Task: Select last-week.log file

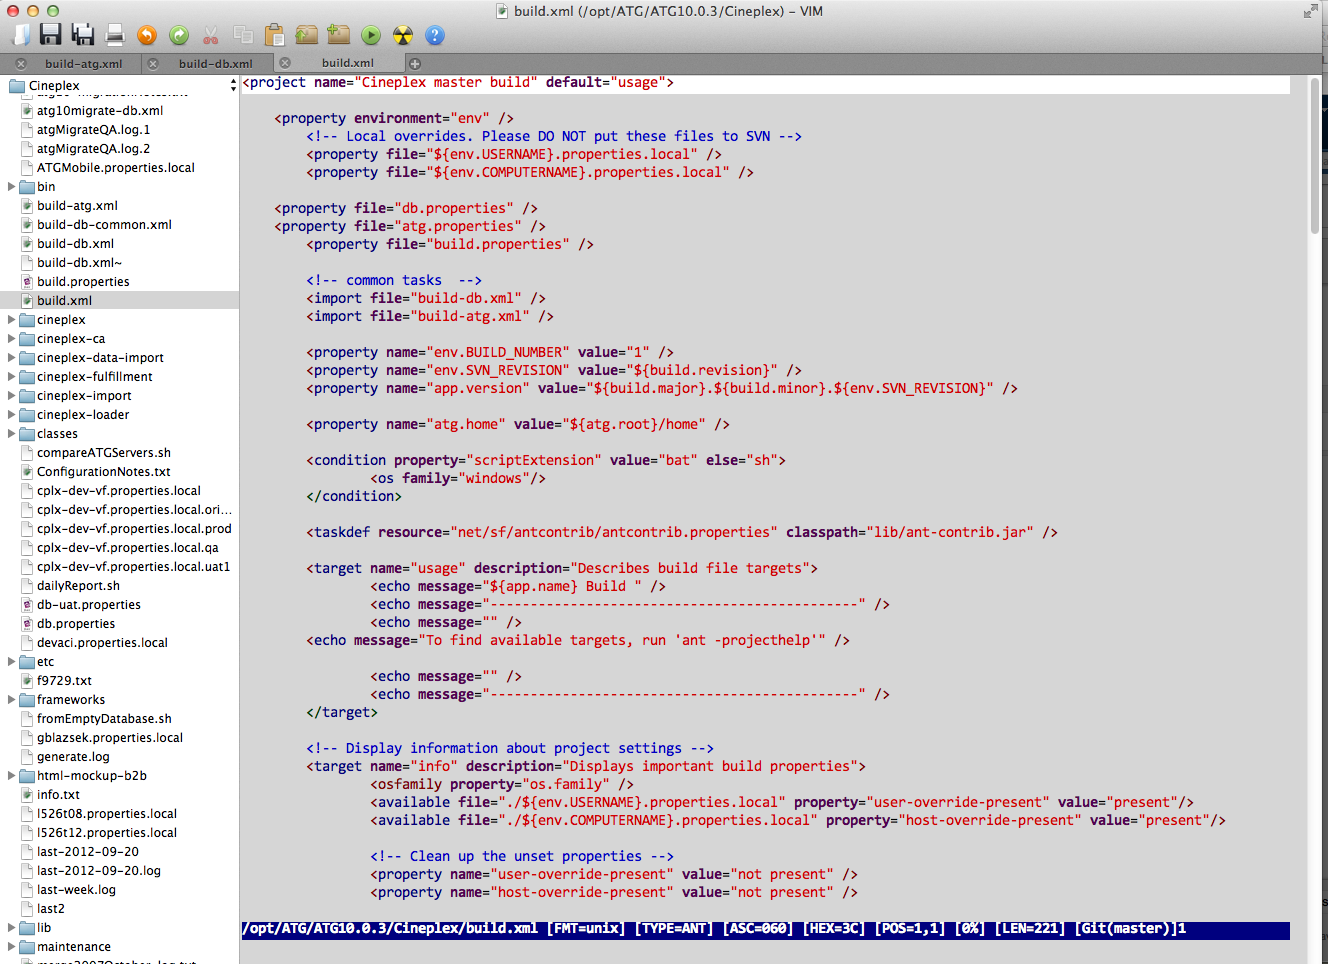Action: [x=76, y=890]
